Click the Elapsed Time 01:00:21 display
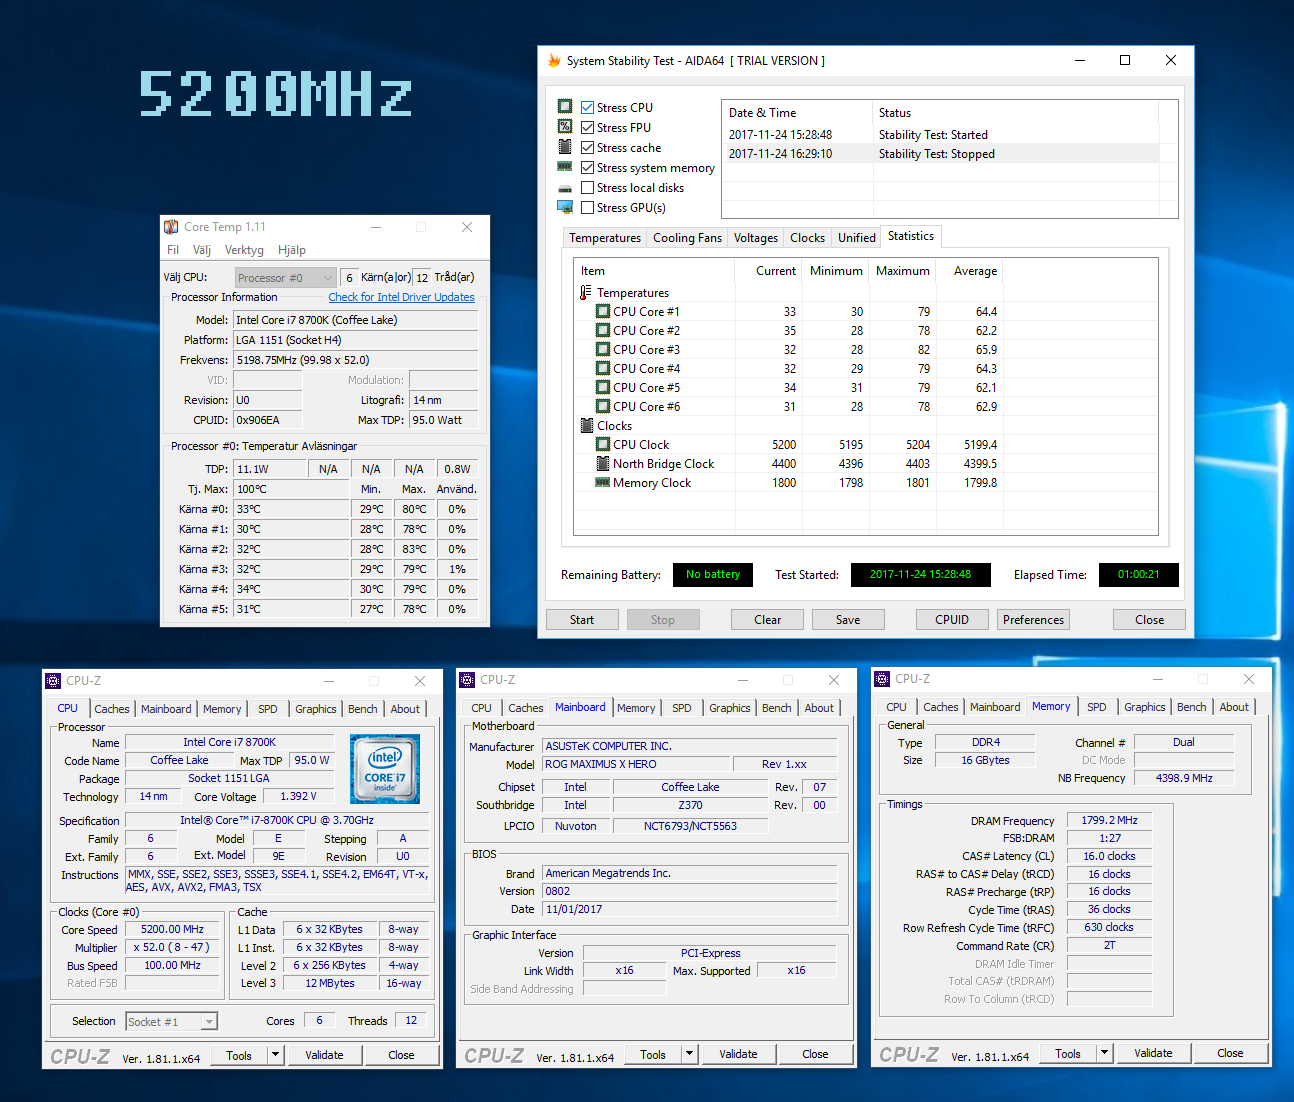1294x1102 pixels. click(1139, 575)
